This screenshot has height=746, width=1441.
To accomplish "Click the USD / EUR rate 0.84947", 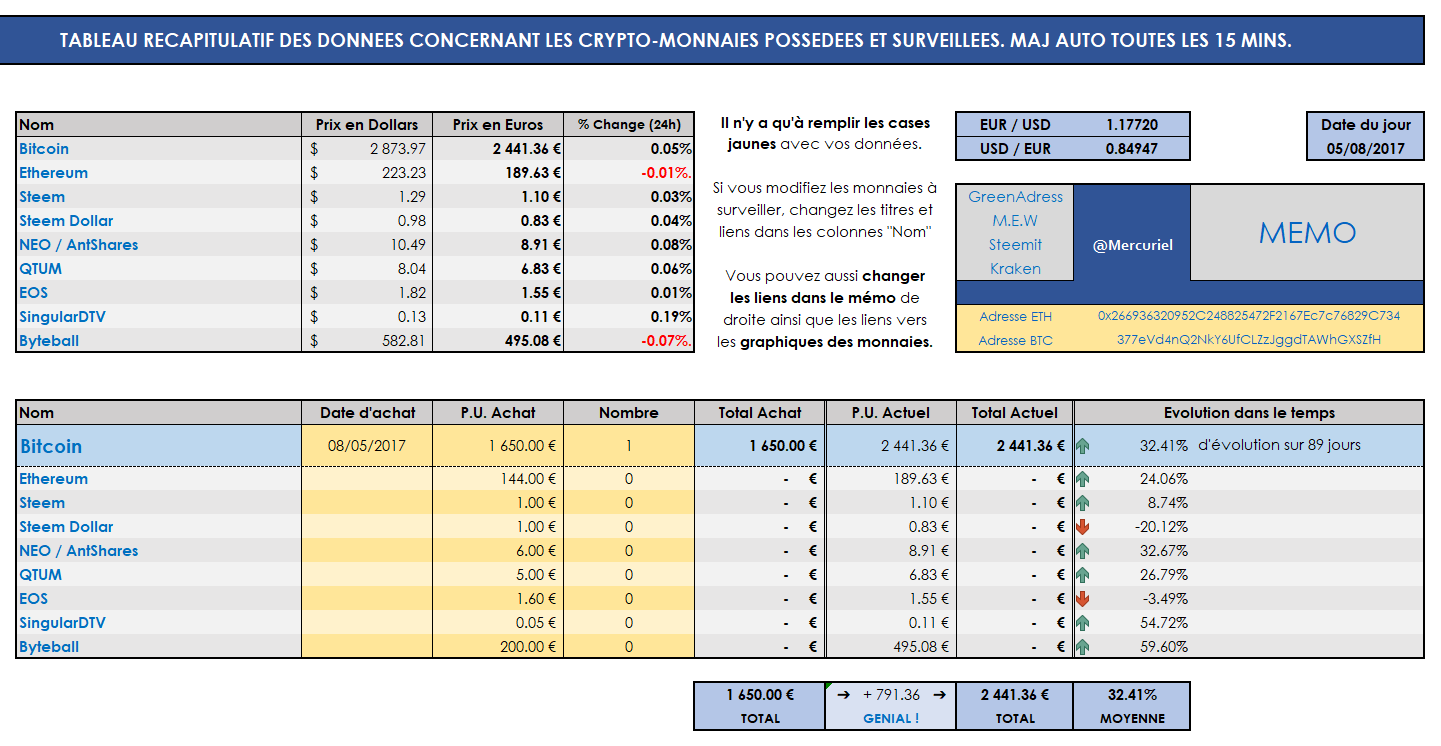I will [x=1132, y=149].
